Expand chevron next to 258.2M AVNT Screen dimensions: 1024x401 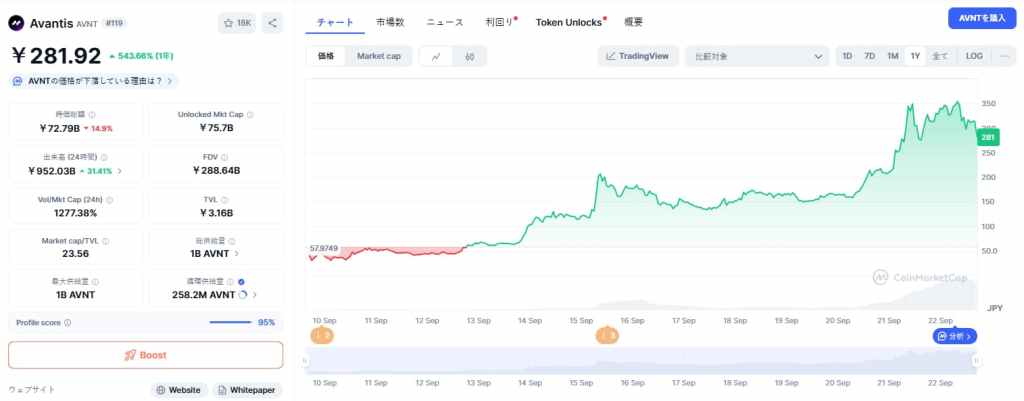click(255, 295)
